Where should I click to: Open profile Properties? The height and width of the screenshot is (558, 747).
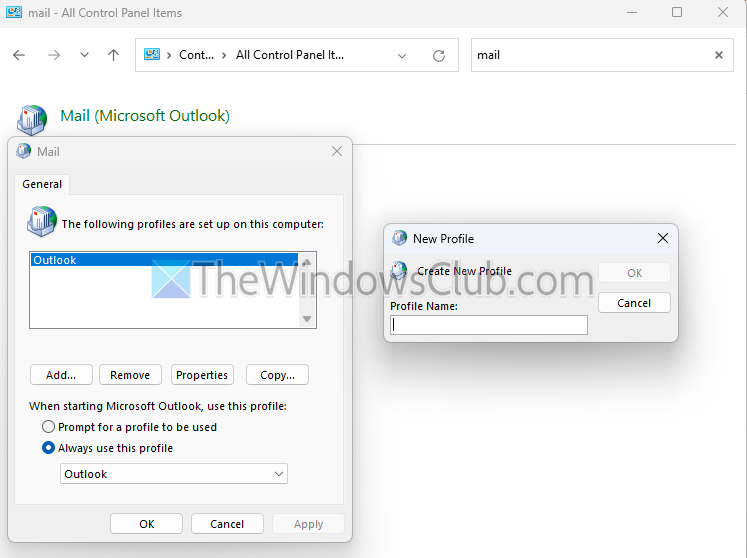202,375
